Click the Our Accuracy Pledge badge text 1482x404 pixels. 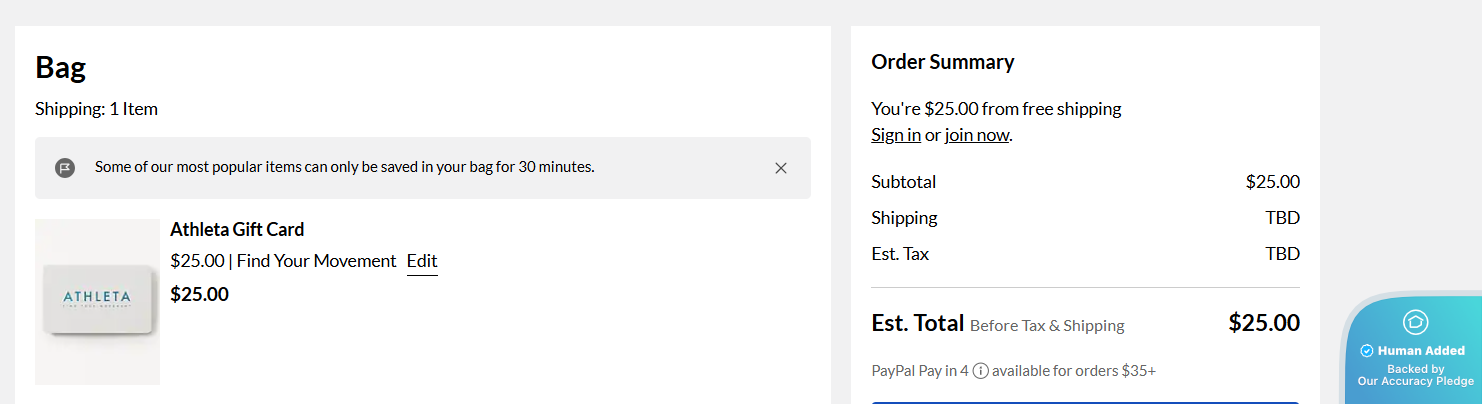(x=1415, y=381)
